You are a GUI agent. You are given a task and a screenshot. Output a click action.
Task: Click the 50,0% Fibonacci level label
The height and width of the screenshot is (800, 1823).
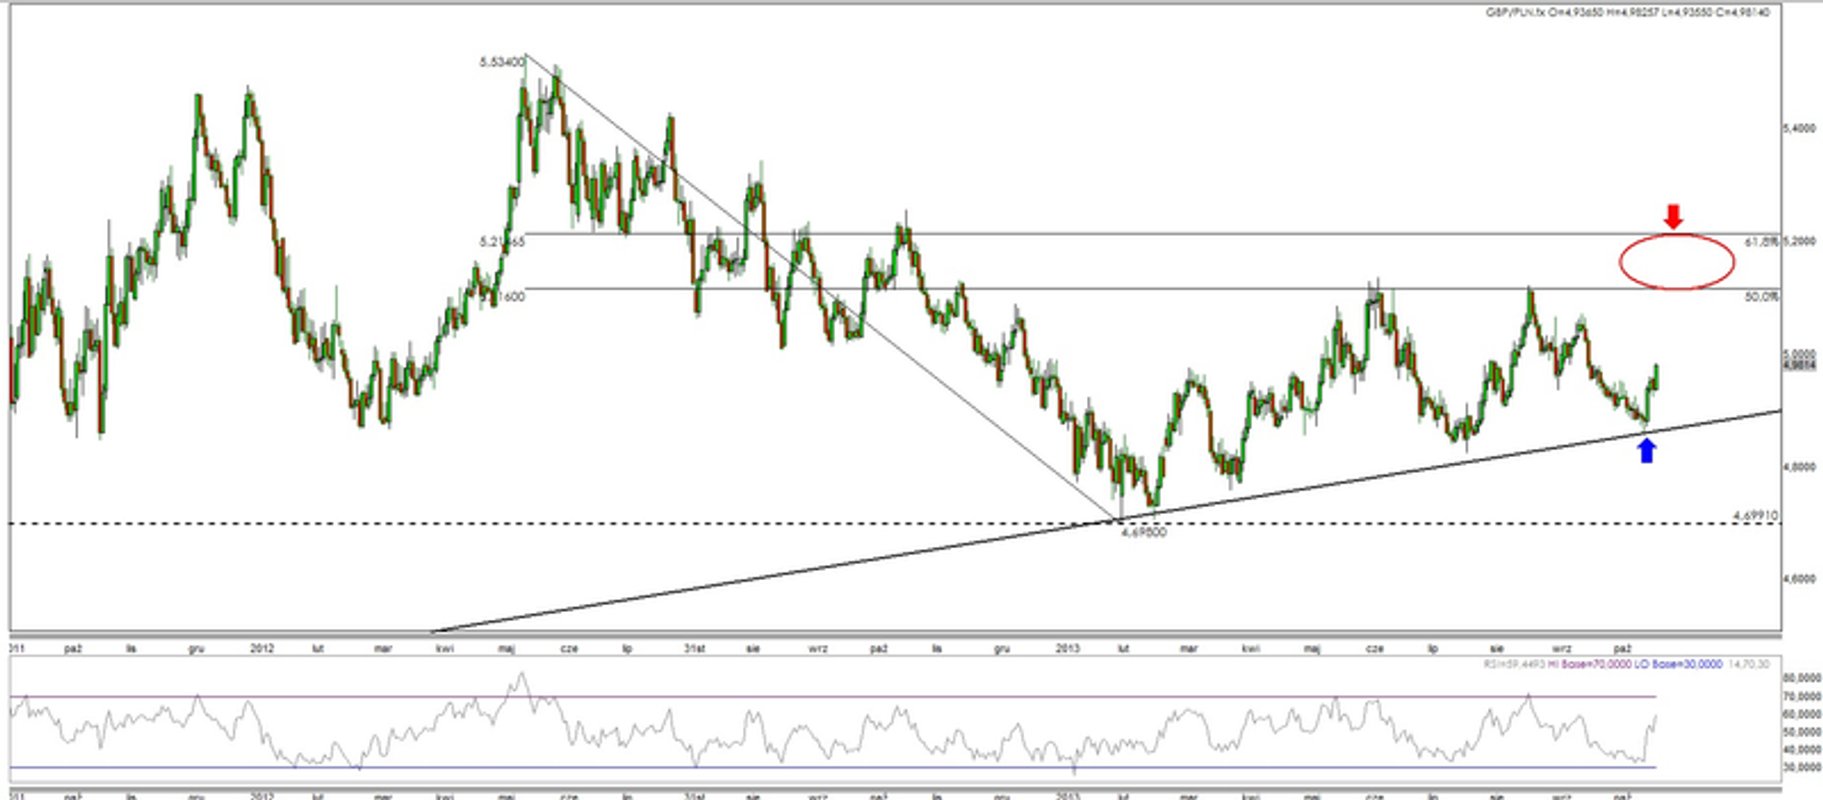tap(1761, 297)
